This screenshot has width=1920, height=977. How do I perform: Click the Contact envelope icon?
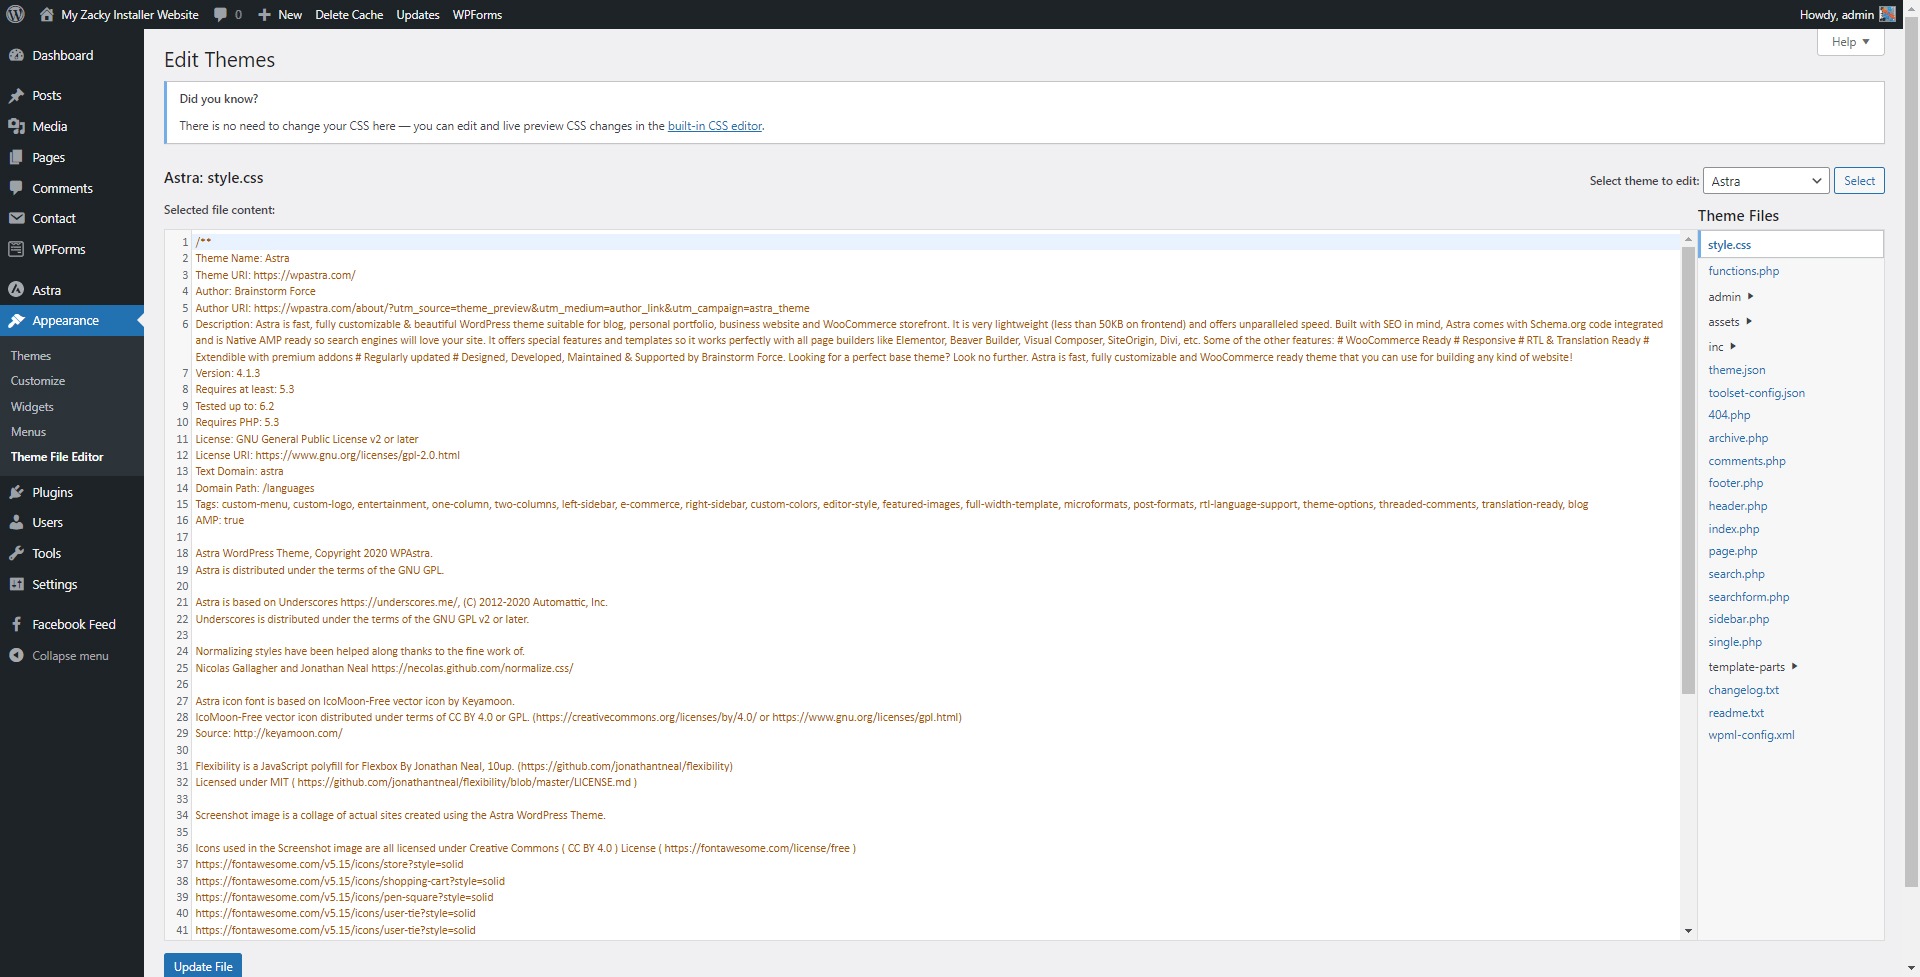click(16, 218)
